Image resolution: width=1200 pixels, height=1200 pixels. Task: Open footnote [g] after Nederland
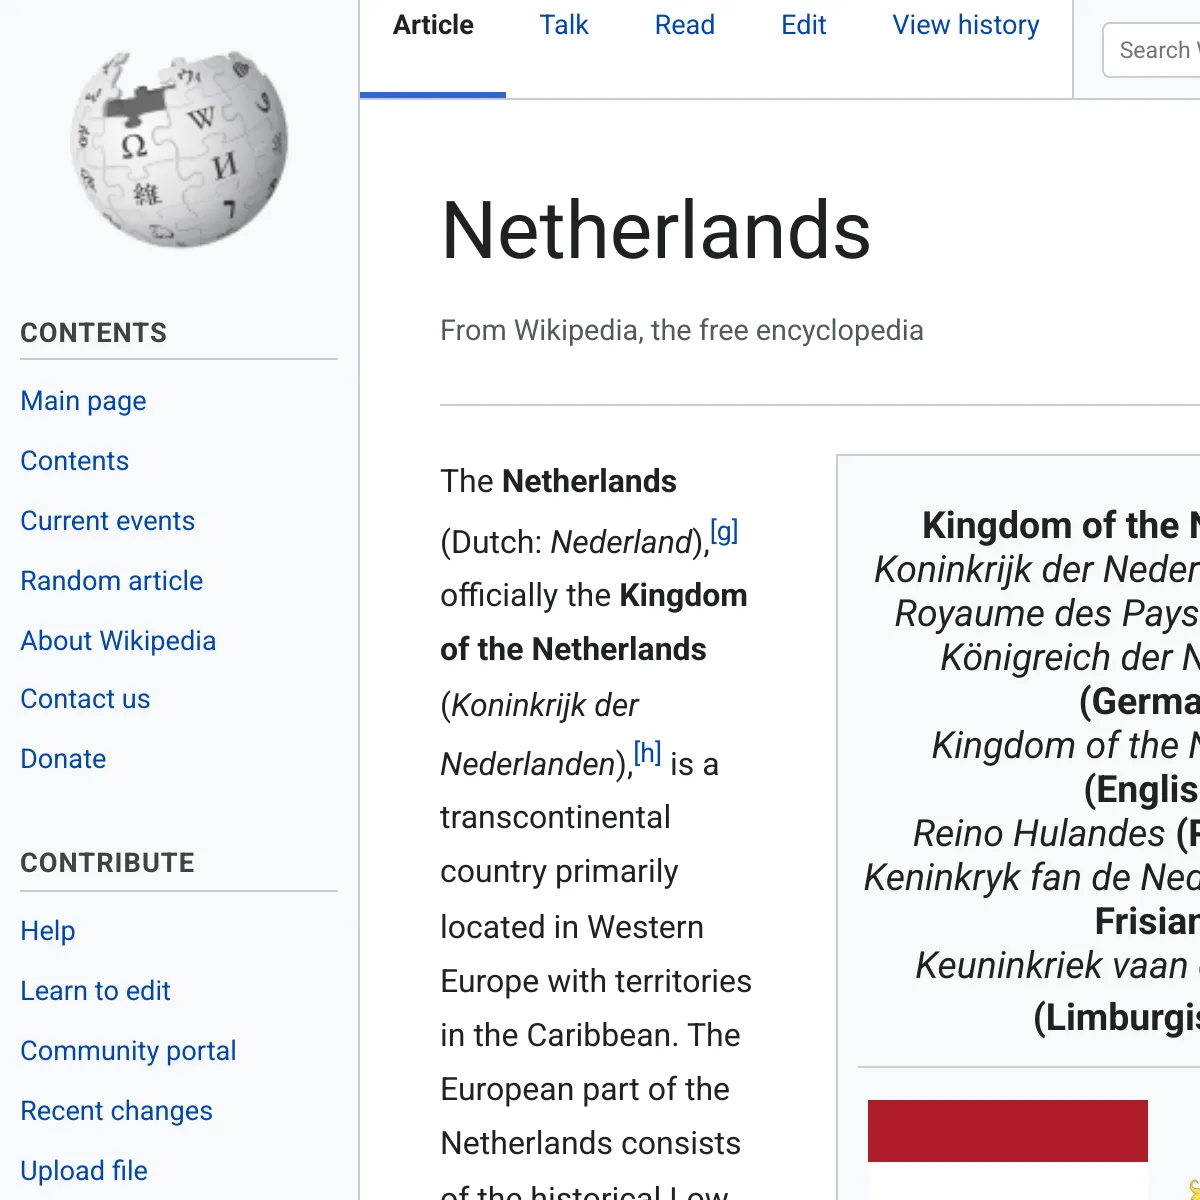(724, 530)
